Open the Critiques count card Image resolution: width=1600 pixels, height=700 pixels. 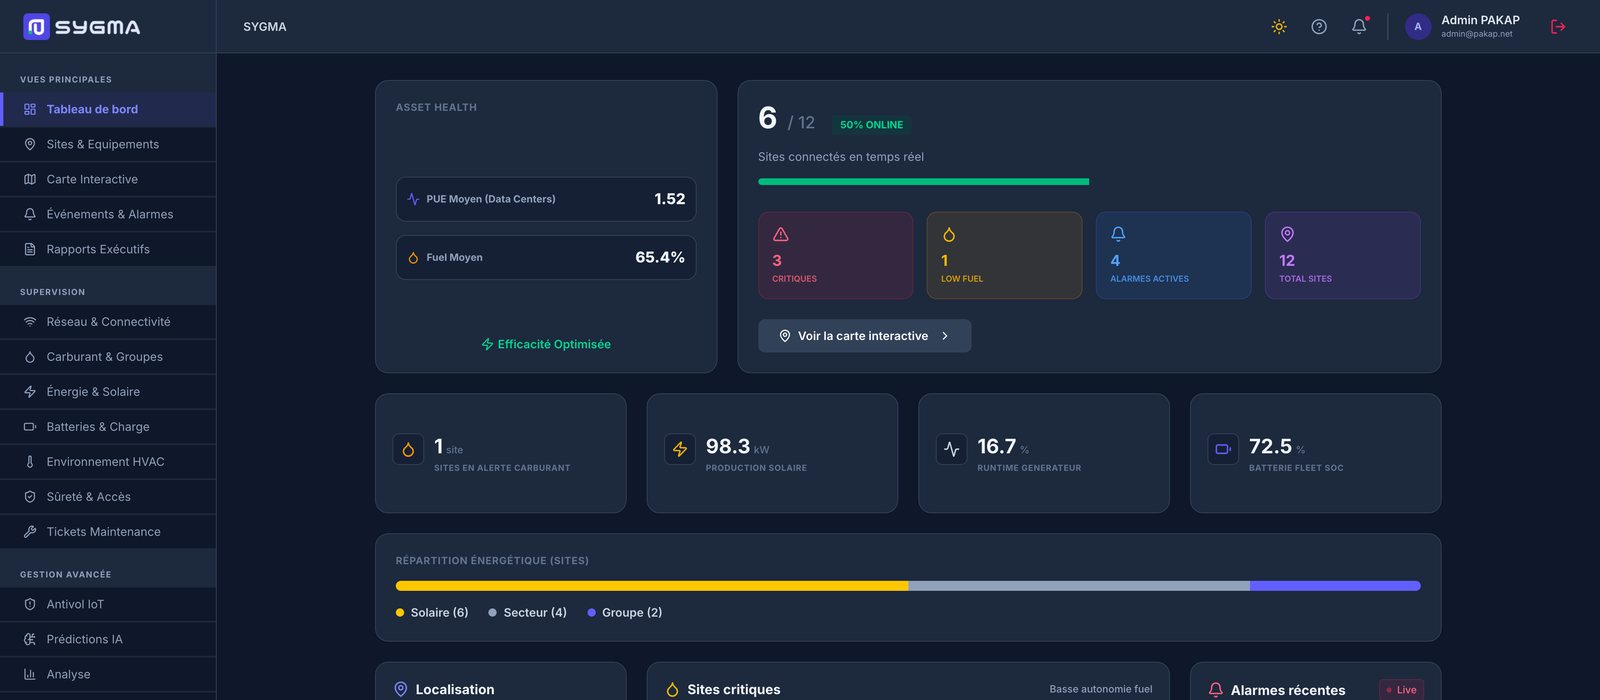(x=835, y=255)
